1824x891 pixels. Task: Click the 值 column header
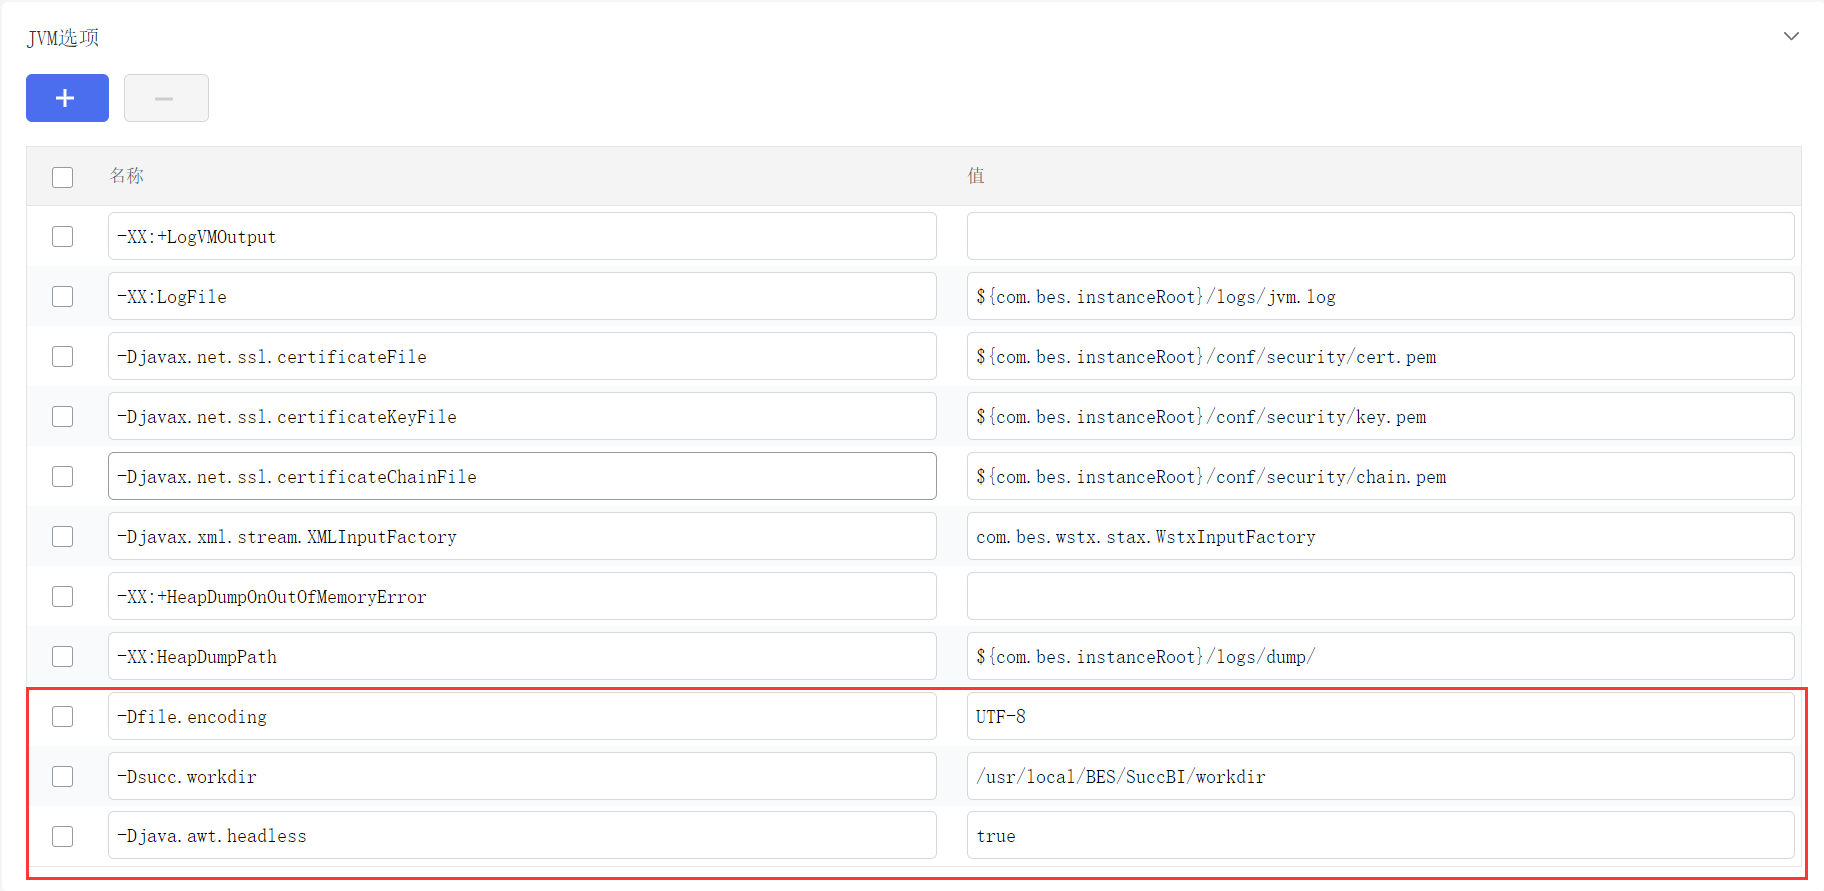[x=976, y=176]
